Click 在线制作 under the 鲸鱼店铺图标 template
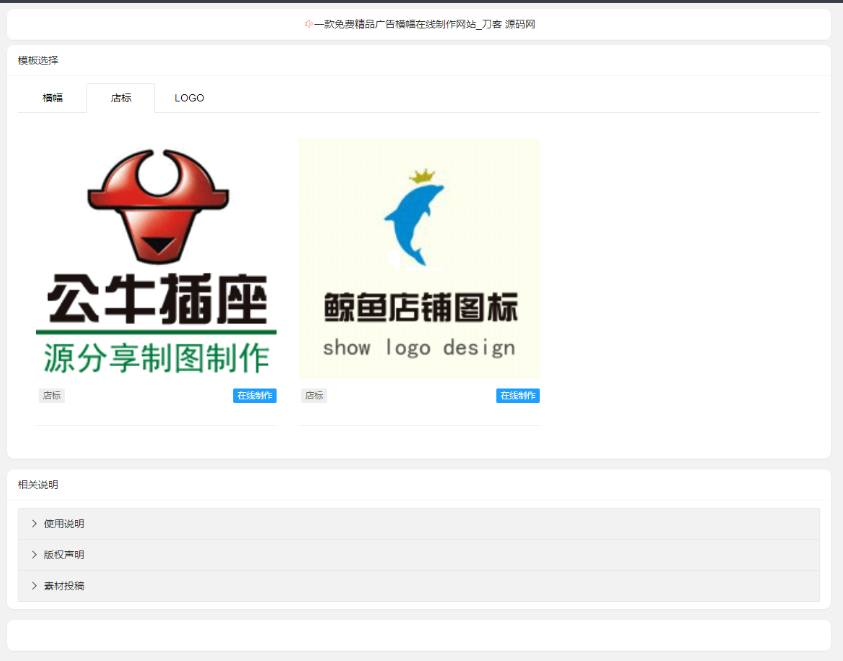 (518, 396)
